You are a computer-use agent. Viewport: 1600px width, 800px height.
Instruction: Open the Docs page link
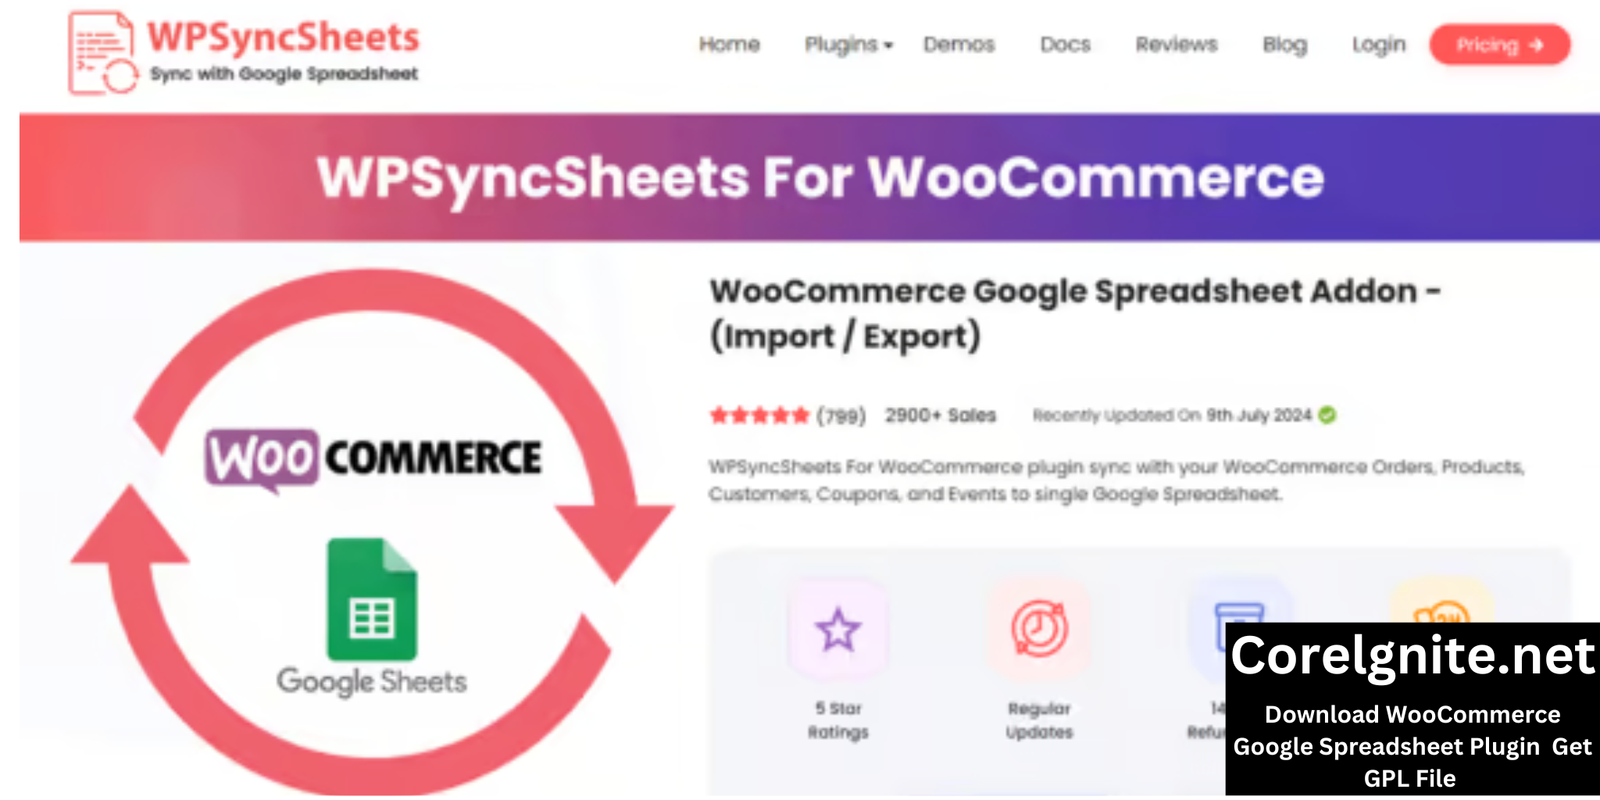coord(1065,45)
